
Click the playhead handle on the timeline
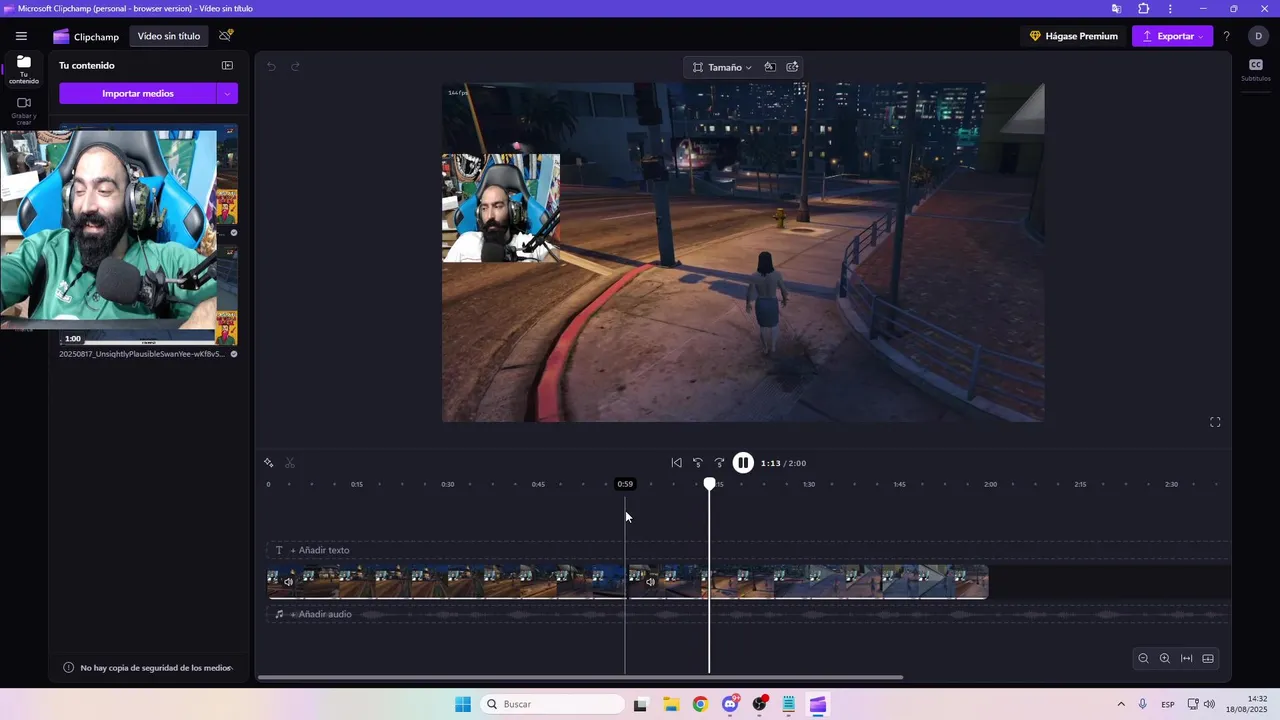click(709, 484)
